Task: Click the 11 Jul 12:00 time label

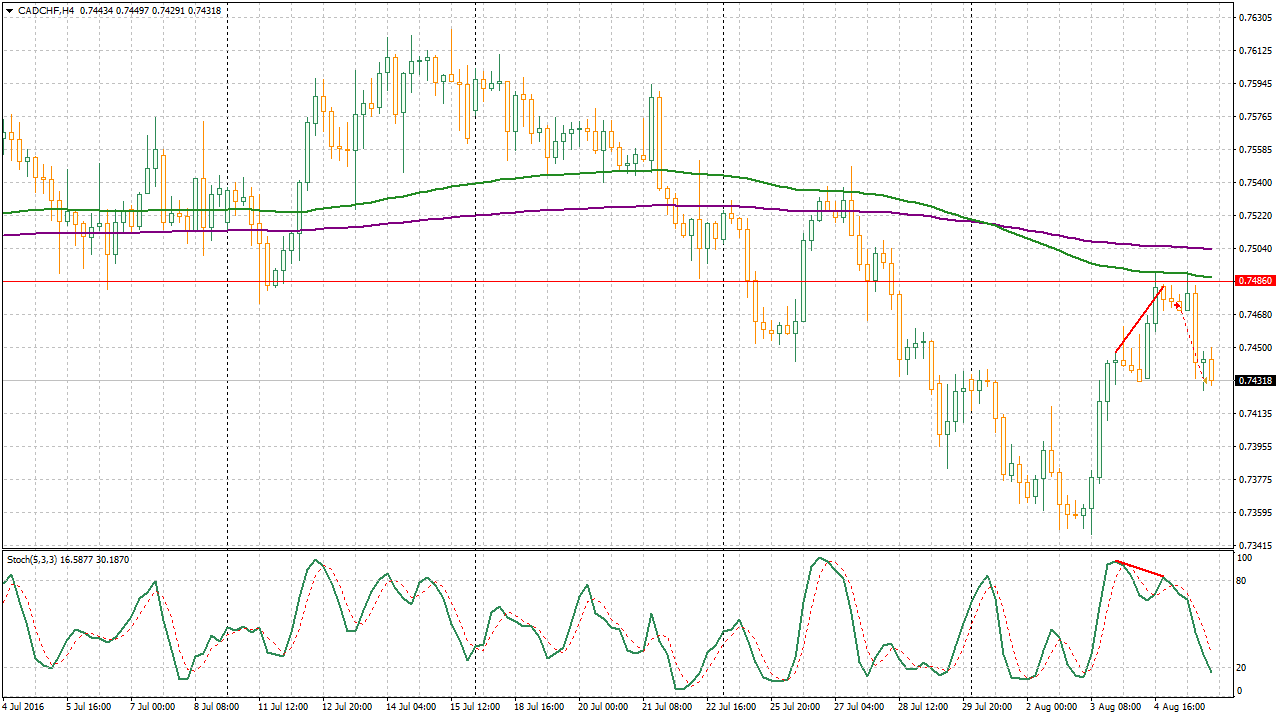Action: click(x=285, y=707)
